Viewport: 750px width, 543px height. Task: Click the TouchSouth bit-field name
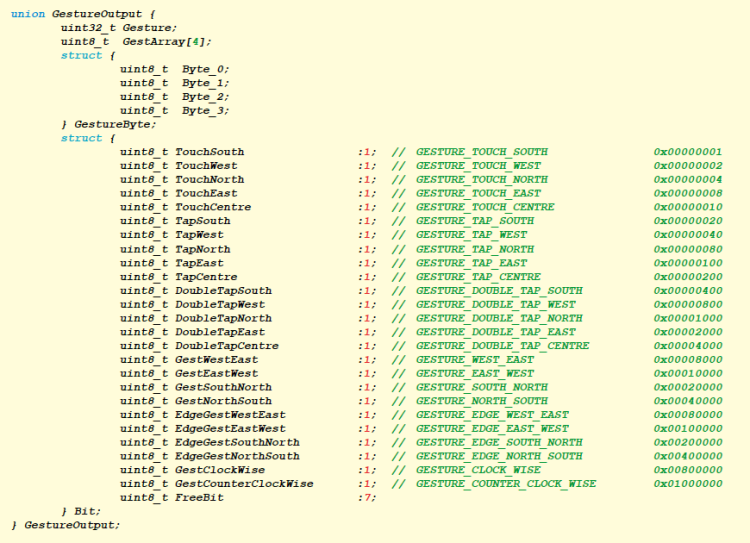coord(209,152)
